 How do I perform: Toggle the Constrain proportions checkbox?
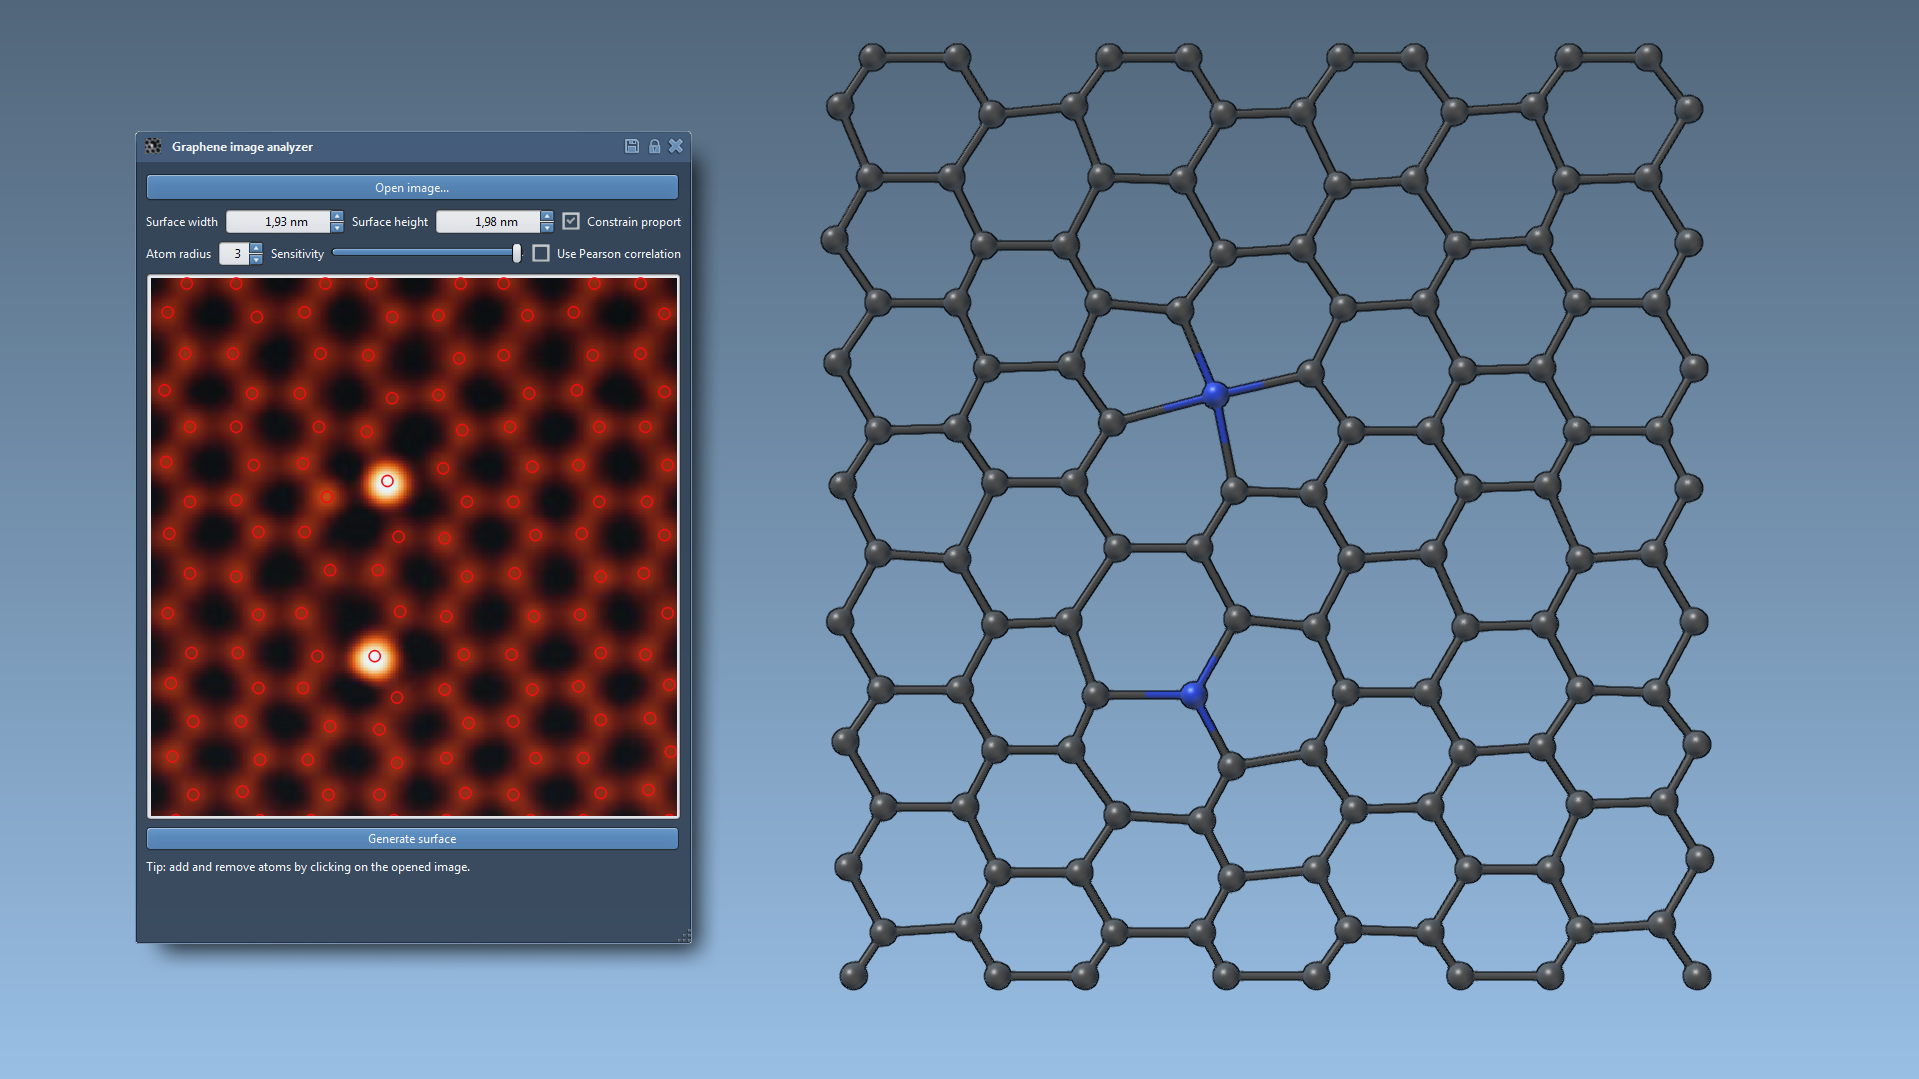(x=571, y=221)
